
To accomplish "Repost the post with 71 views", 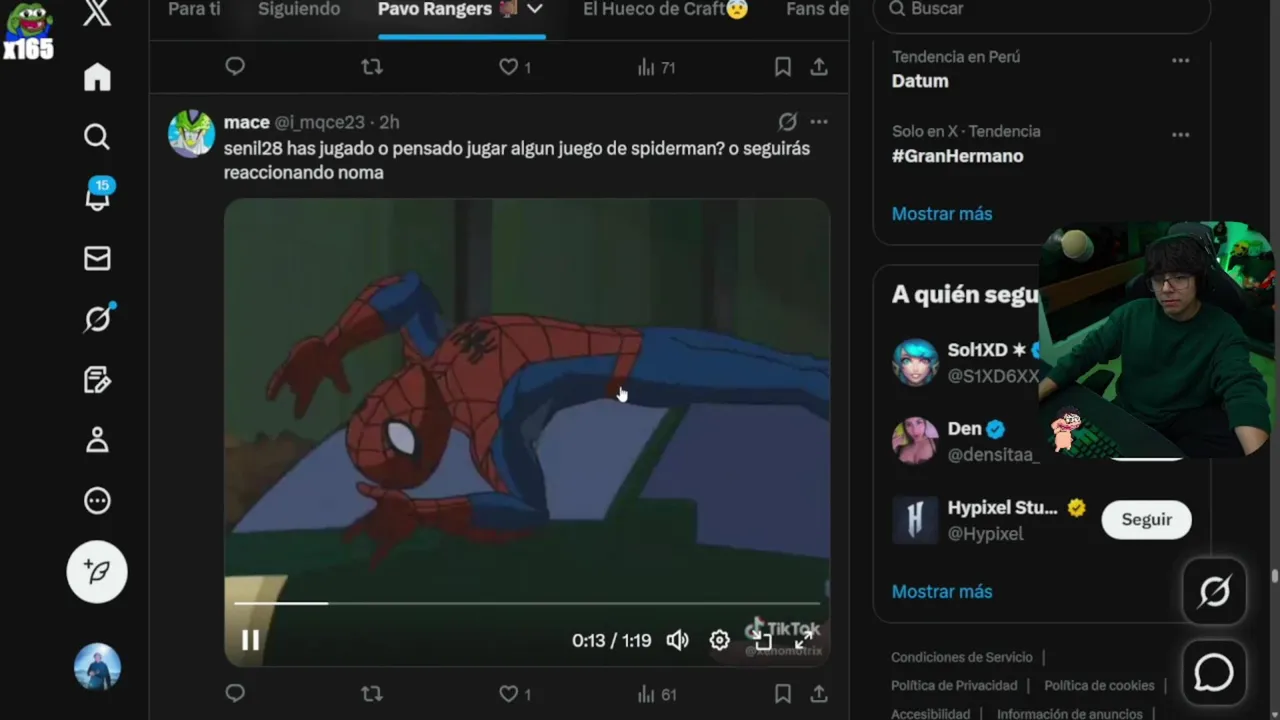I will pos(372,67).
